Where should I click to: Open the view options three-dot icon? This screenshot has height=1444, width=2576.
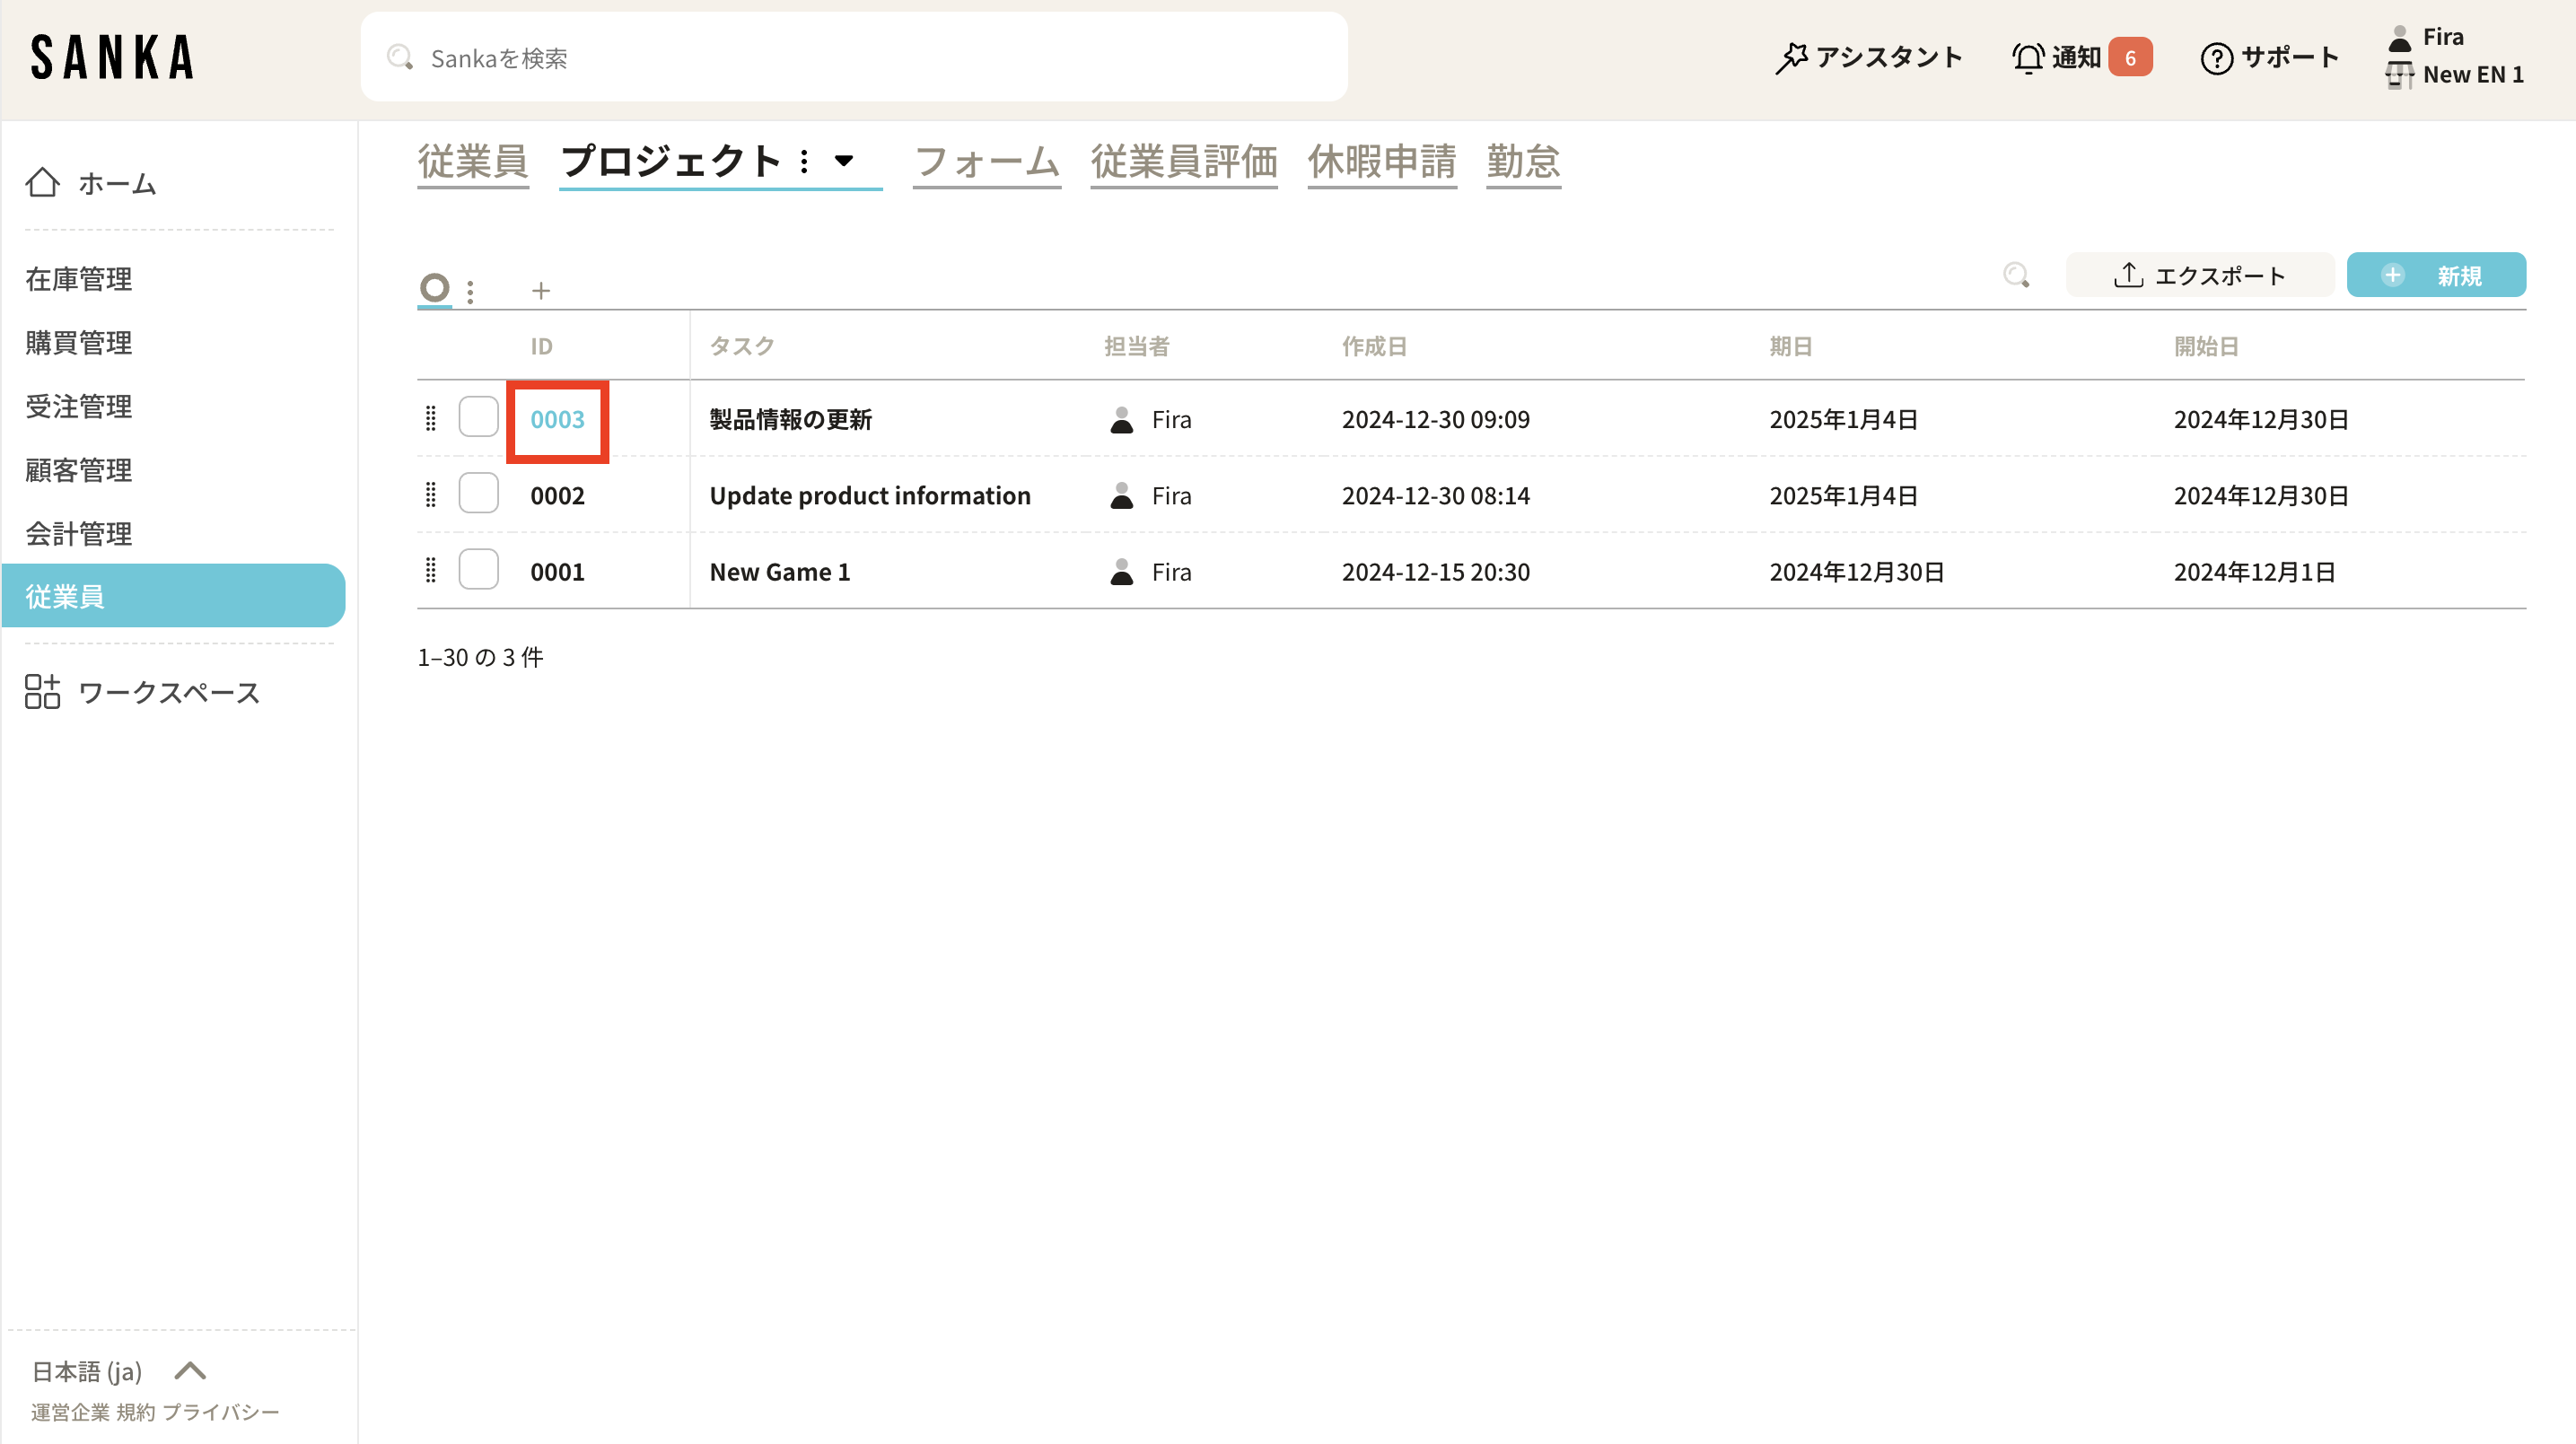(x=470, y=291)
